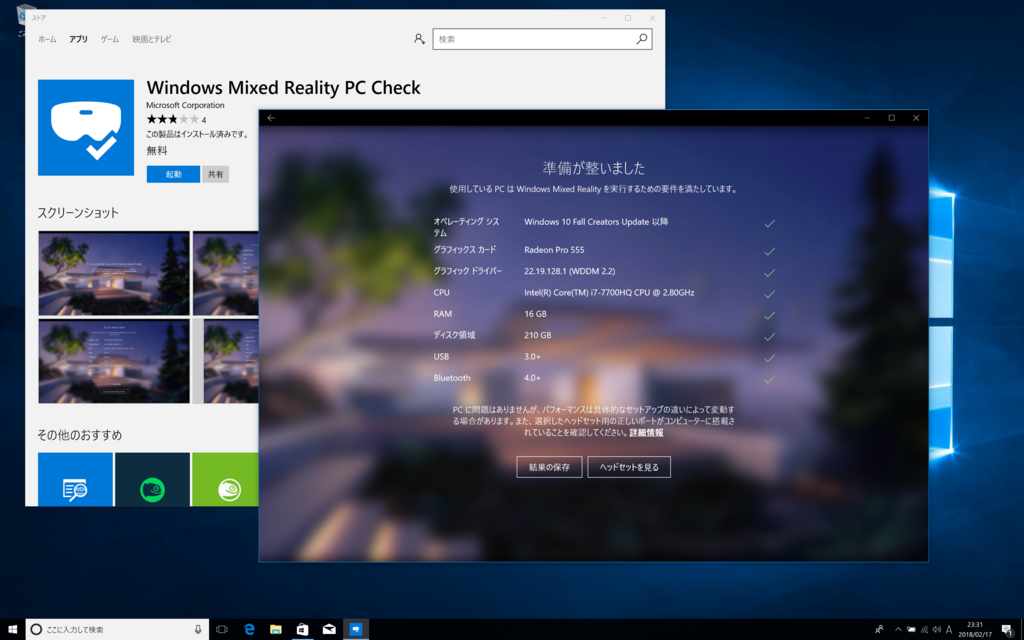Click the star rating in Store listing
1024x640 pixels.
click(172, 120)
